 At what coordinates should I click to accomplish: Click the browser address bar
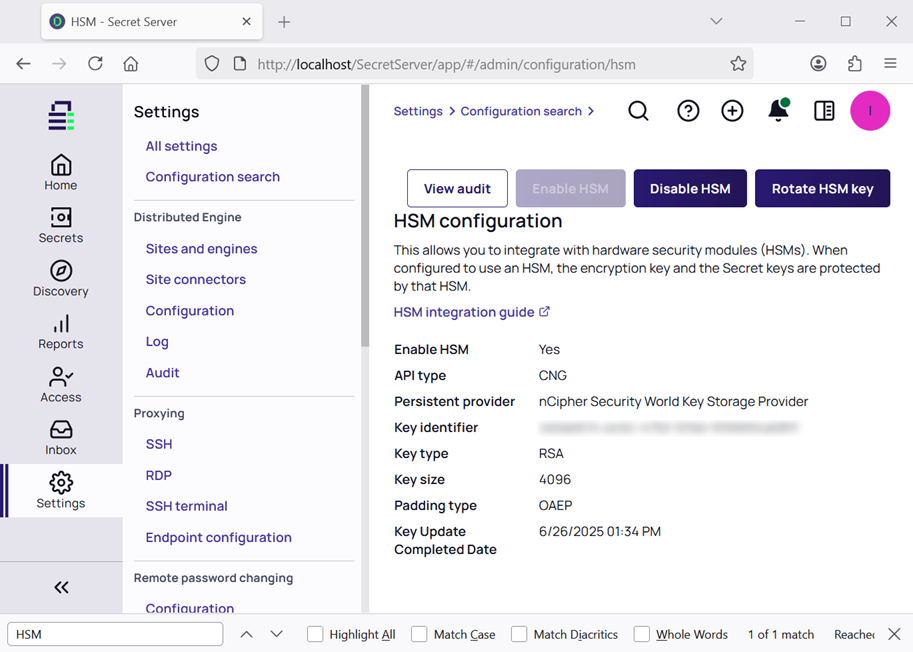click(475, 63)
